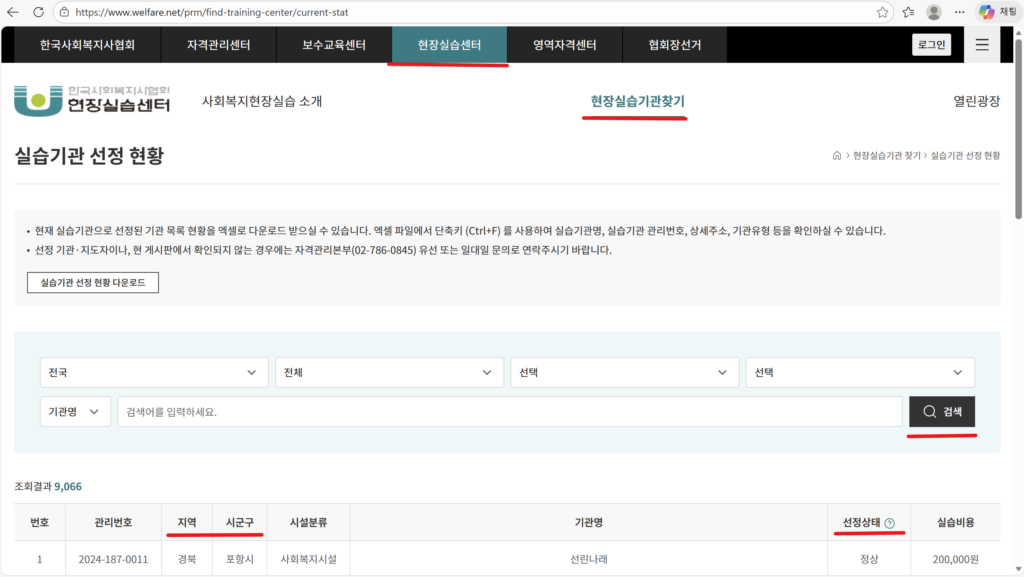1024x577 pixels.
Task: Click the browser favorites star icon
Action: [882, 11]
